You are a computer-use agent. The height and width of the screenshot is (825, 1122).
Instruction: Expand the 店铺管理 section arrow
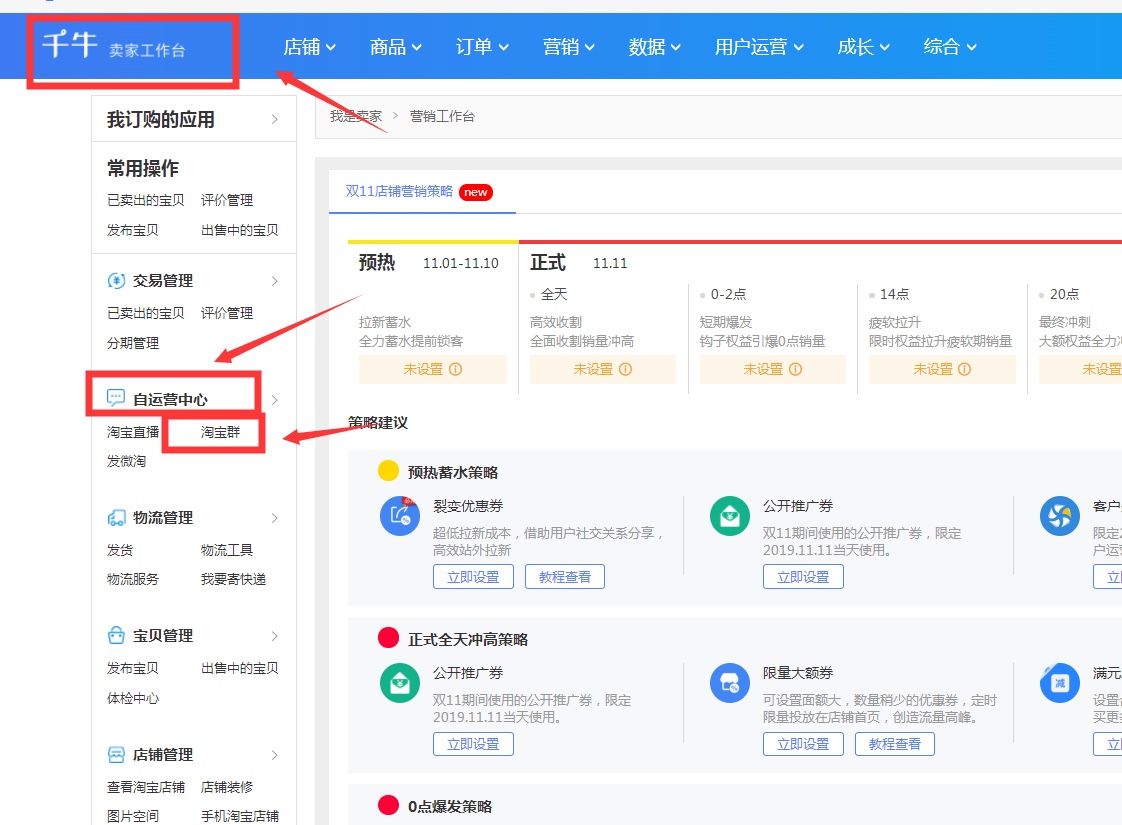coord(275,755)
